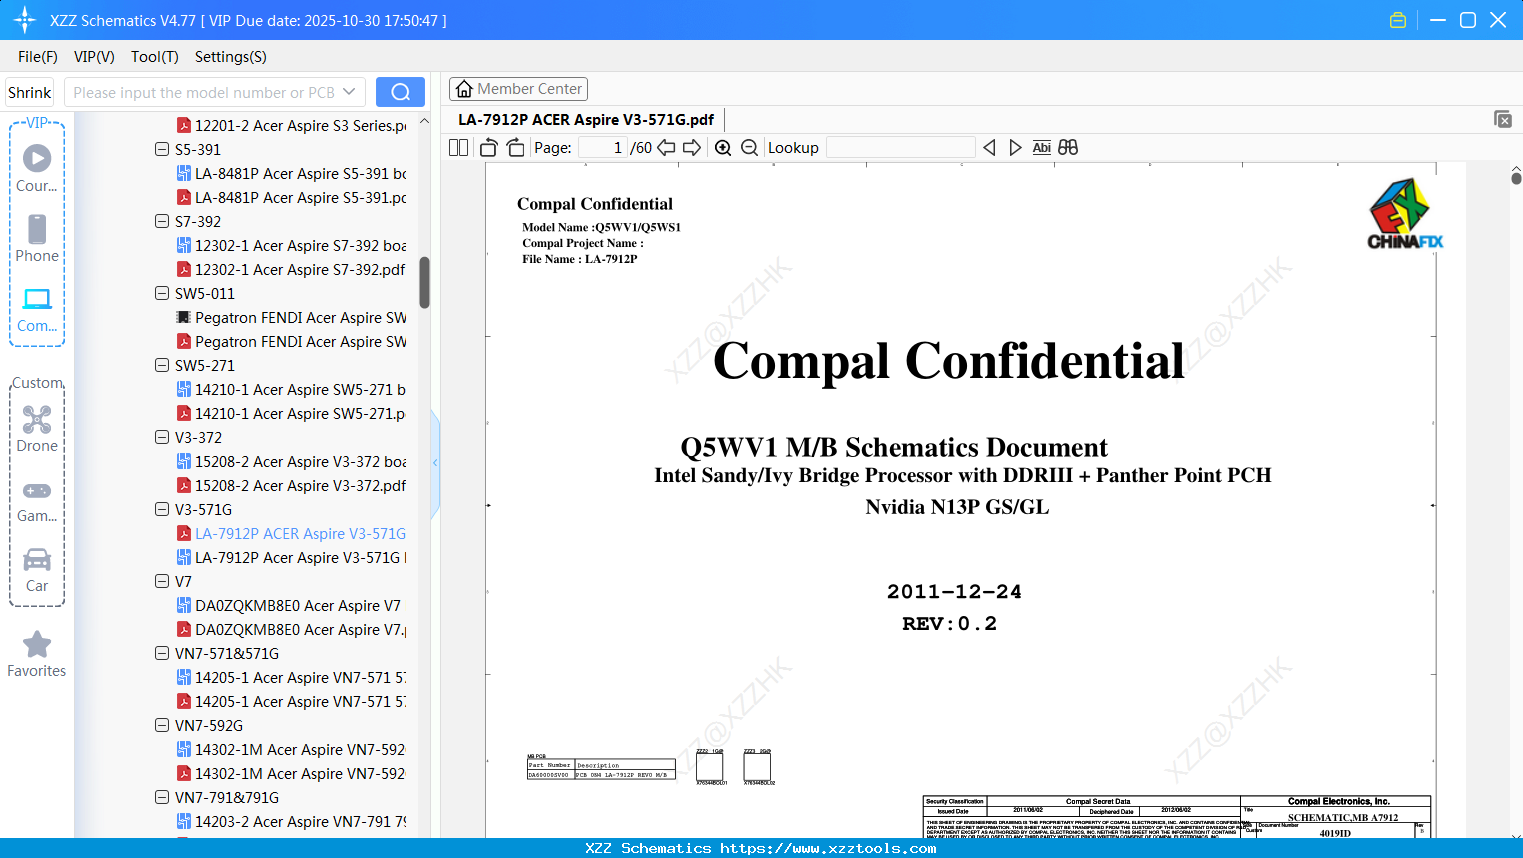The height and width of the screenshot is (858, 1523).
Task: Go to previous page arrow
Action: pyautogui.click(x=666, y=148)
